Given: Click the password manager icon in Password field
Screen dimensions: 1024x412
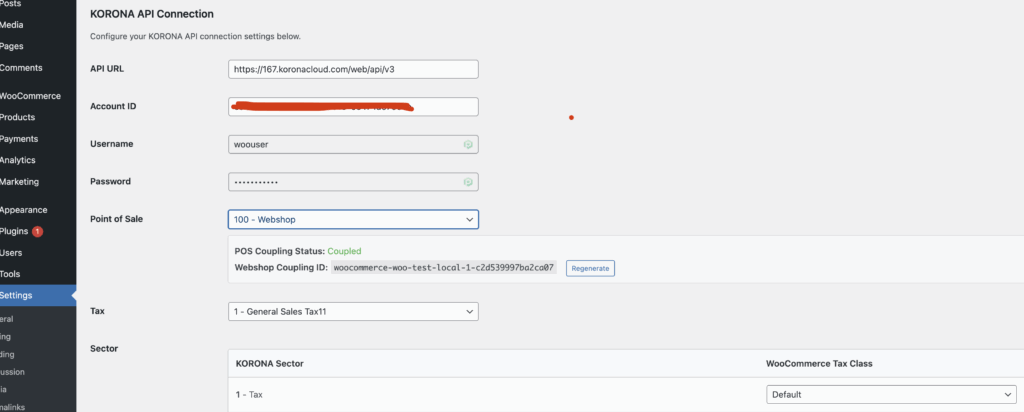Looking at the screenshot, I should (x=468, y=182).
